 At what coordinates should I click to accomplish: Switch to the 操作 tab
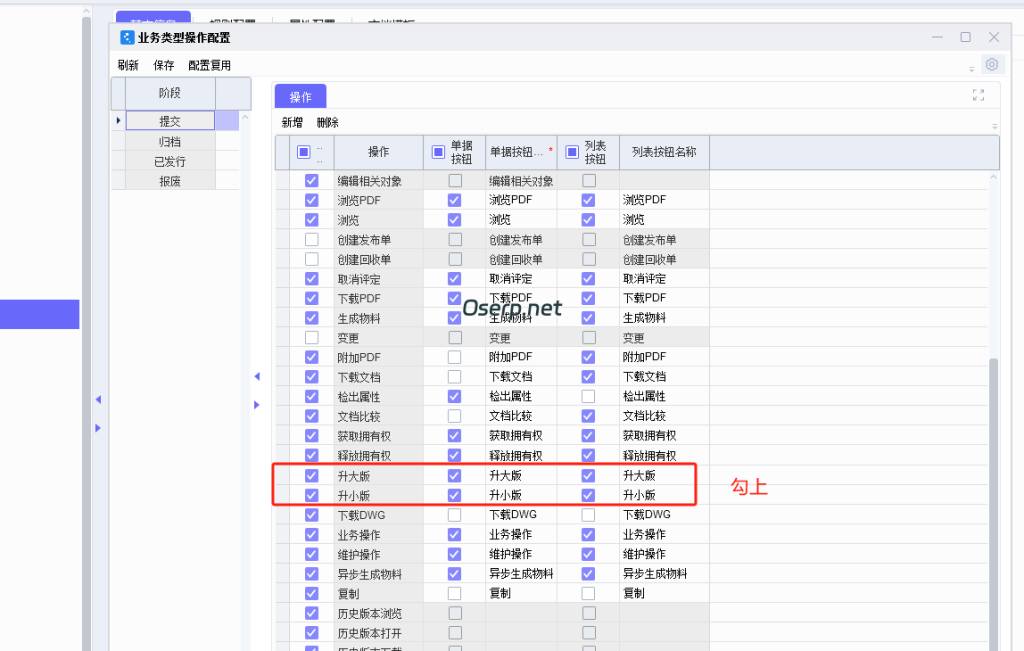click(300, 97)
